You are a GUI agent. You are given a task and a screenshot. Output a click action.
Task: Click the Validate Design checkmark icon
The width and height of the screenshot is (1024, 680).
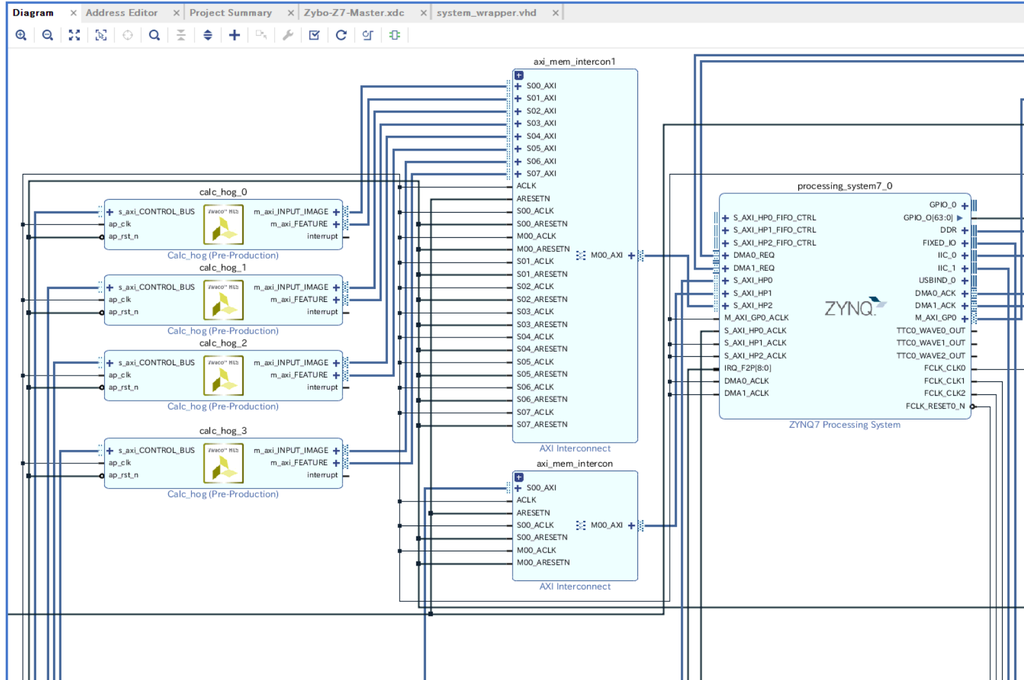point(314,35)
